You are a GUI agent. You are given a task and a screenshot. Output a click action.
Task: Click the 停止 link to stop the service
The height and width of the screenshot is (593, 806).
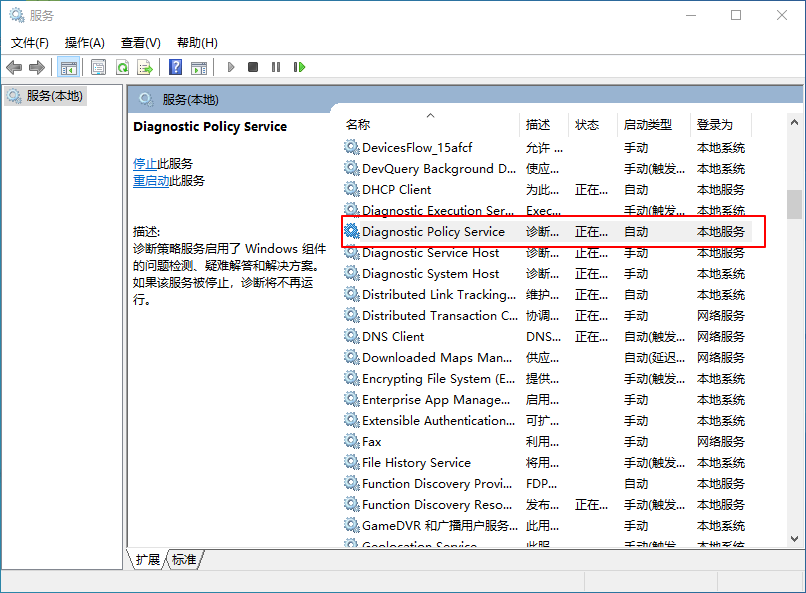[x=148, y=162]
